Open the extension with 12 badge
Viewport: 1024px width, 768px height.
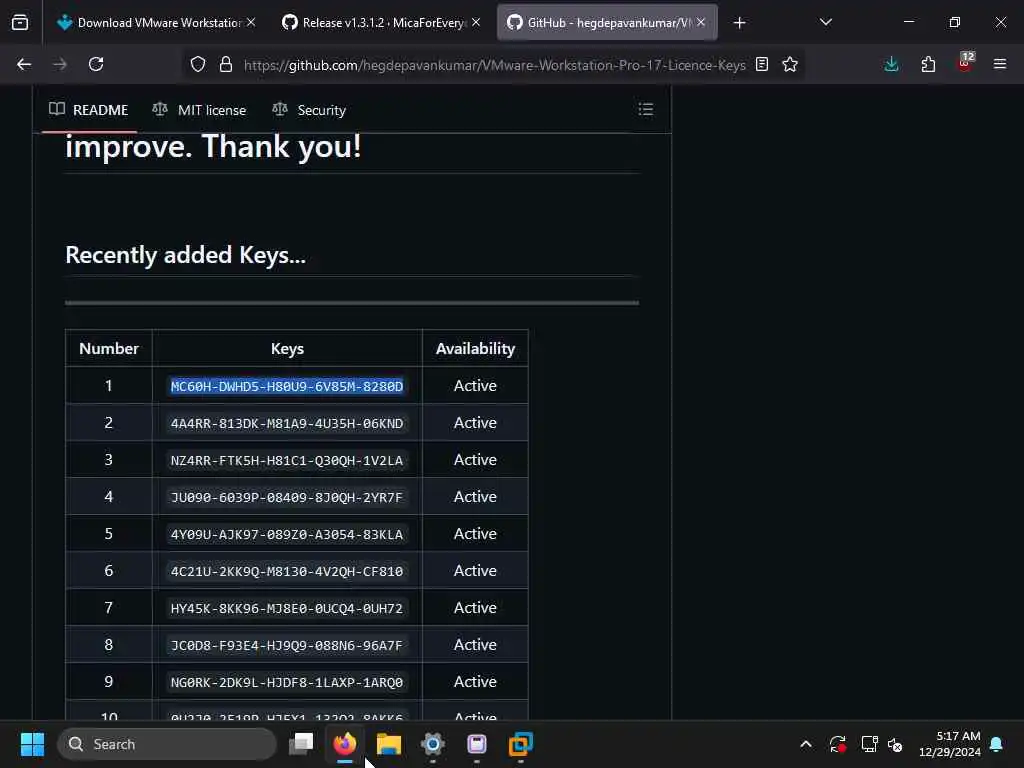965,62
